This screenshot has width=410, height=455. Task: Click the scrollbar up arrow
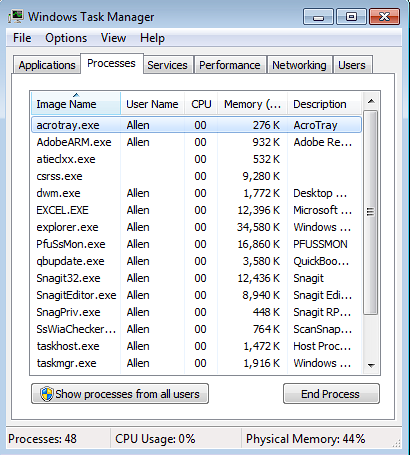371,101
